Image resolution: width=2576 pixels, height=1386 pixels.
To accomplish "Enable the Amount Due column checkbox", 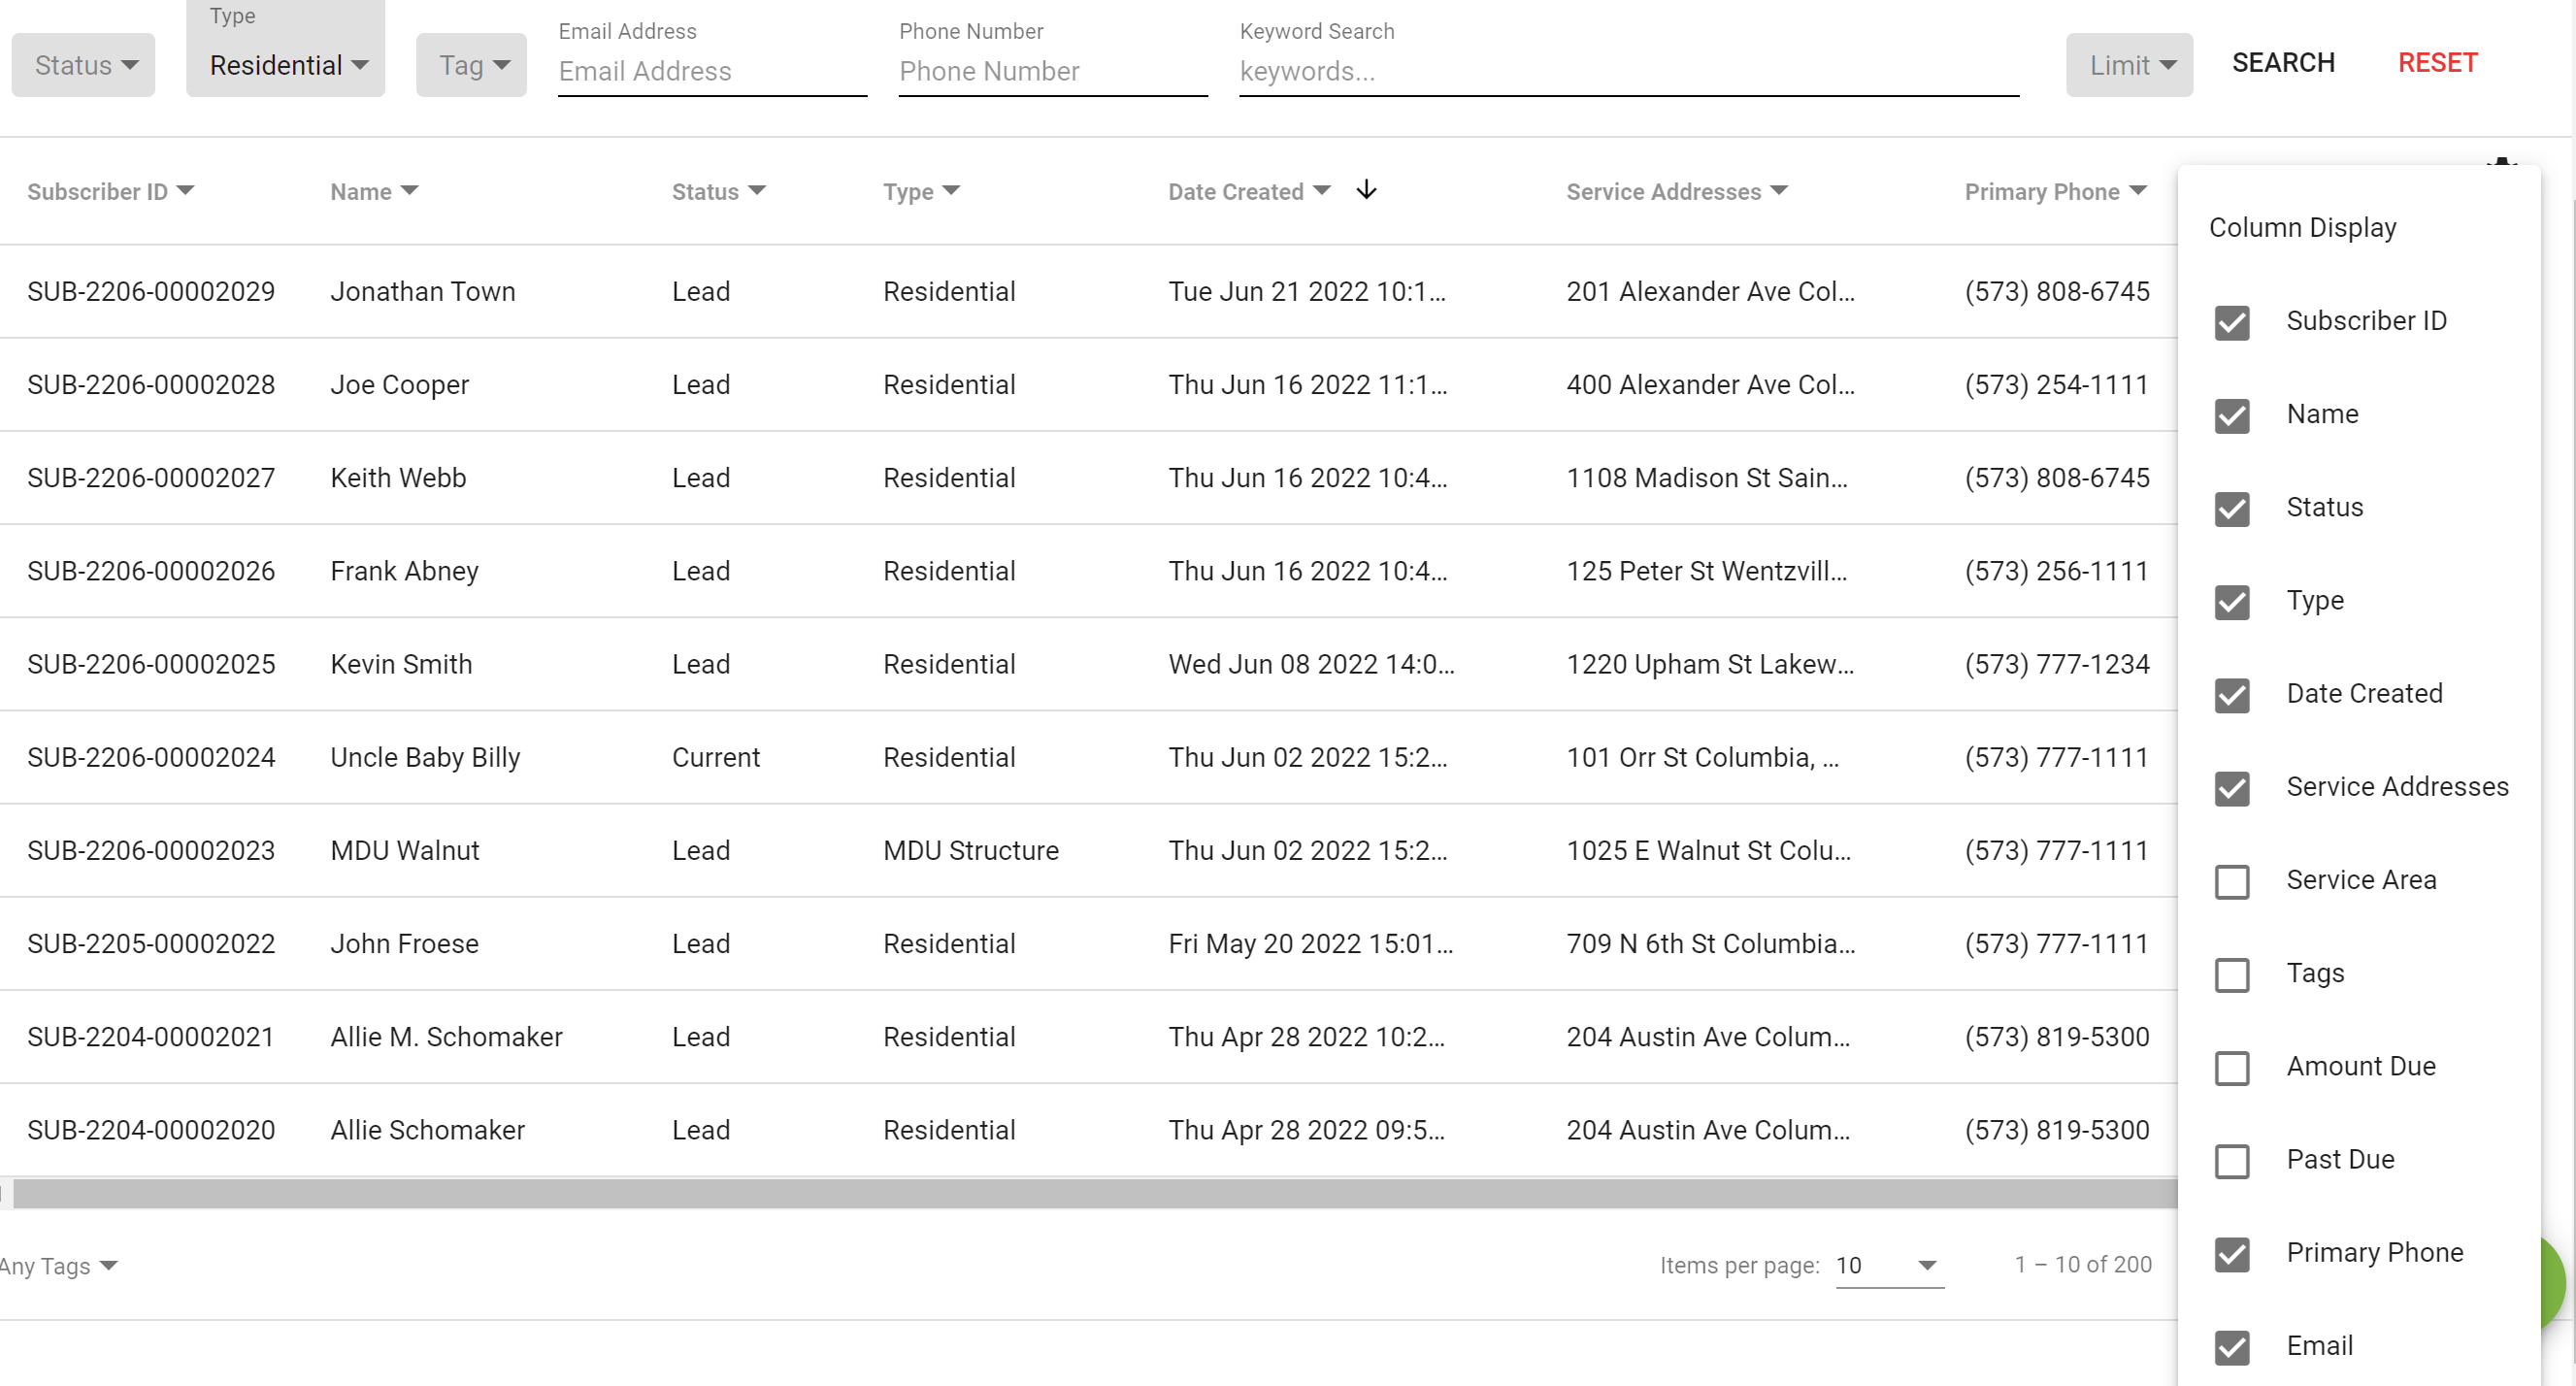I will tap(2232, 1067).
